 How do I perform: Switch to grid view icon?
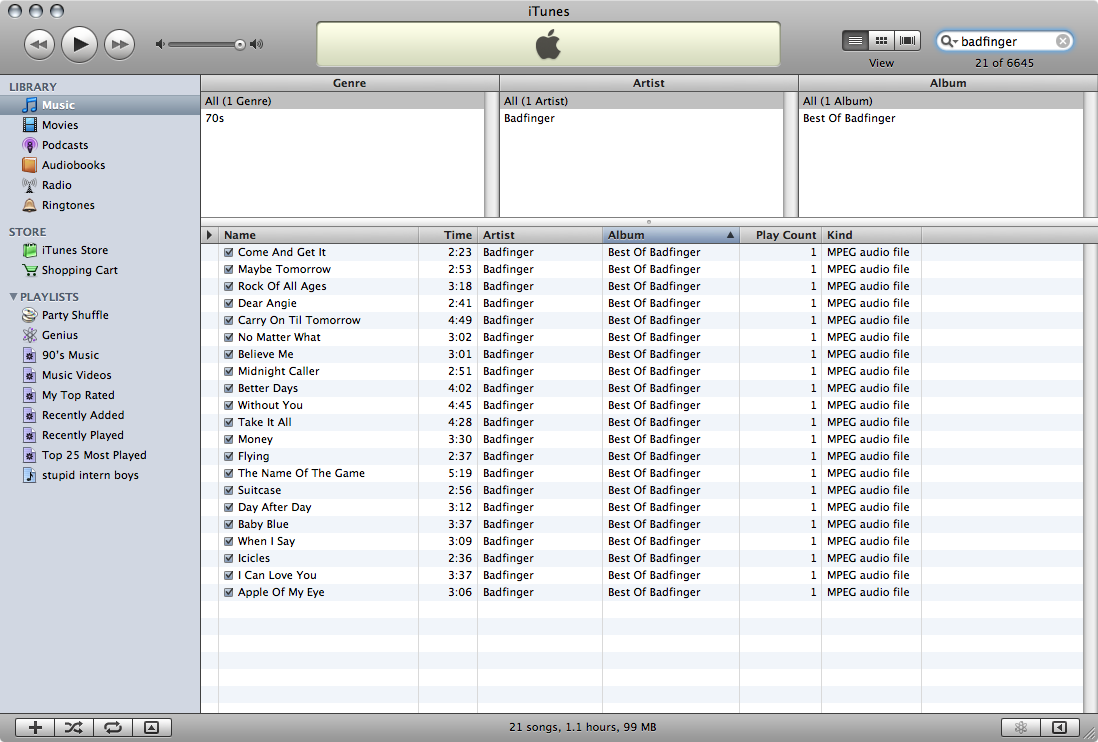[x=882, y=41]
